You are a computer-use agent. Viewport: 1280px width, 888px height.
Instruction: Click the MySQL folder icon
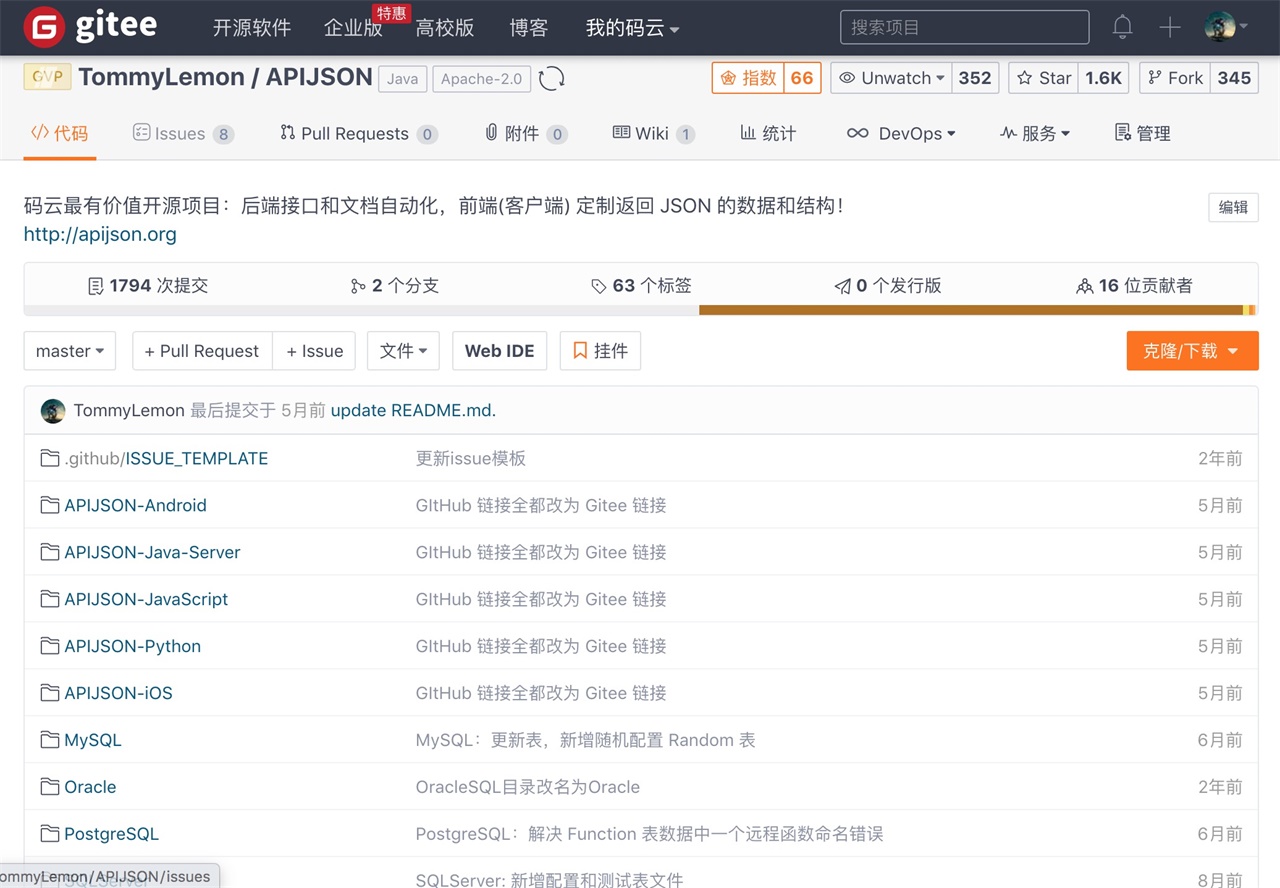(50, 740)
